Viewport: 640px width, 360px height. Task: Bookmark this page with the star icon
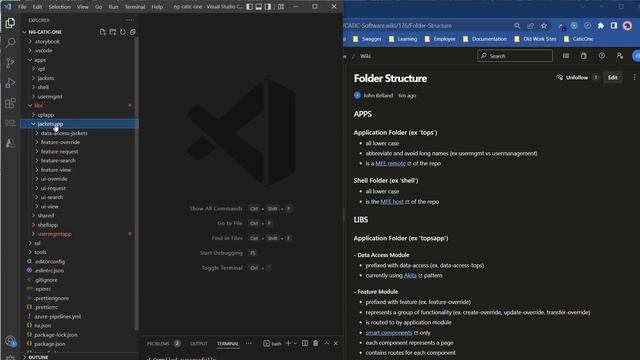(544, 26)
